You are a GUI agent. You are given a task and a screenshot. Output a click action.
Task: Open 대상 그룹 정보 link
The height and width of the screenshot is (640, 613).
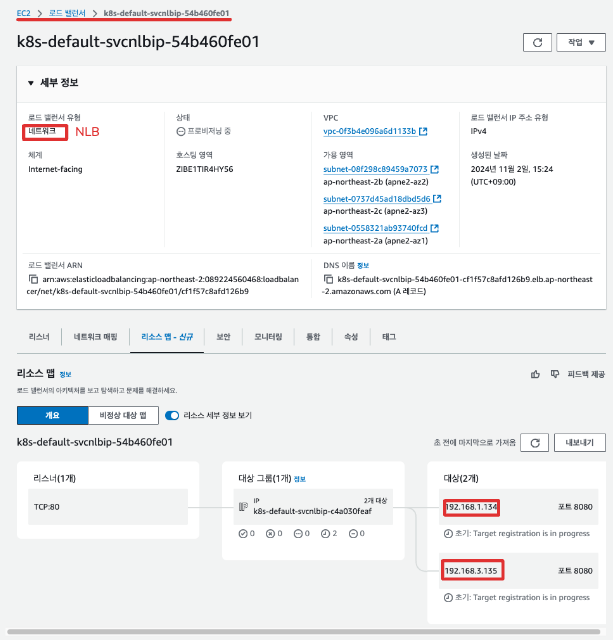pyautogui.click(x=300, y=479)
